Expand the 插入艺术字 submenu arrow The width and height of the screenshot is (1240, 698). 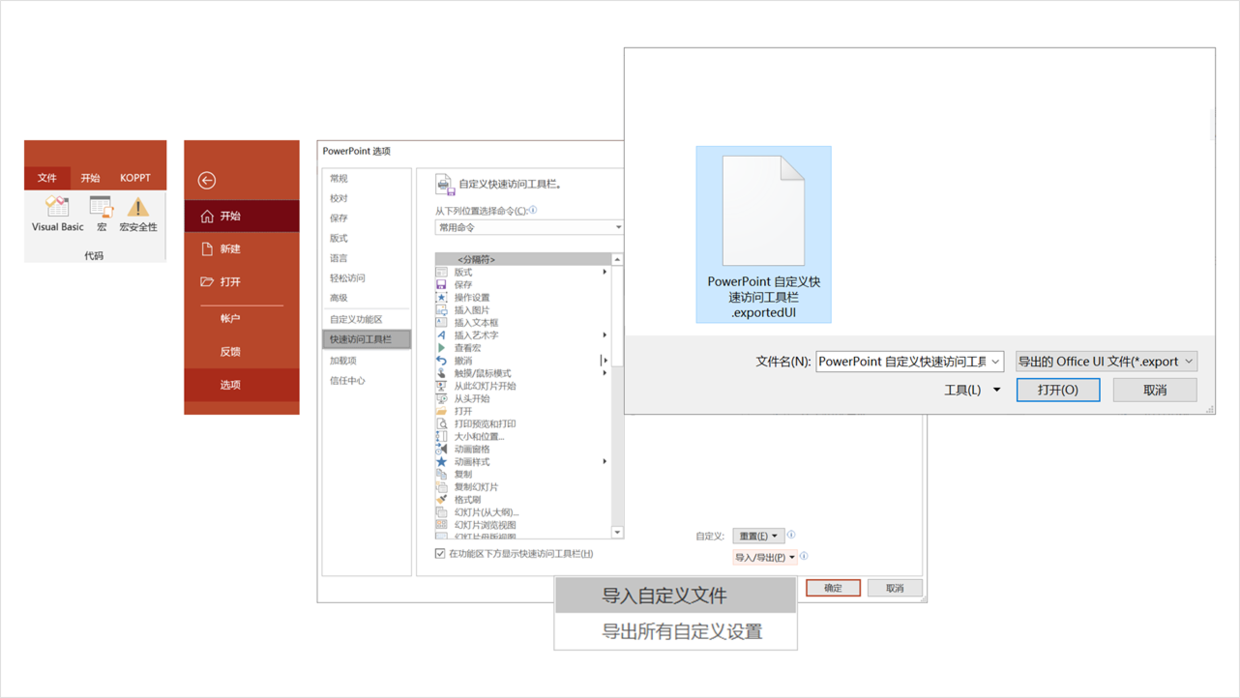[x=605, y=335]
